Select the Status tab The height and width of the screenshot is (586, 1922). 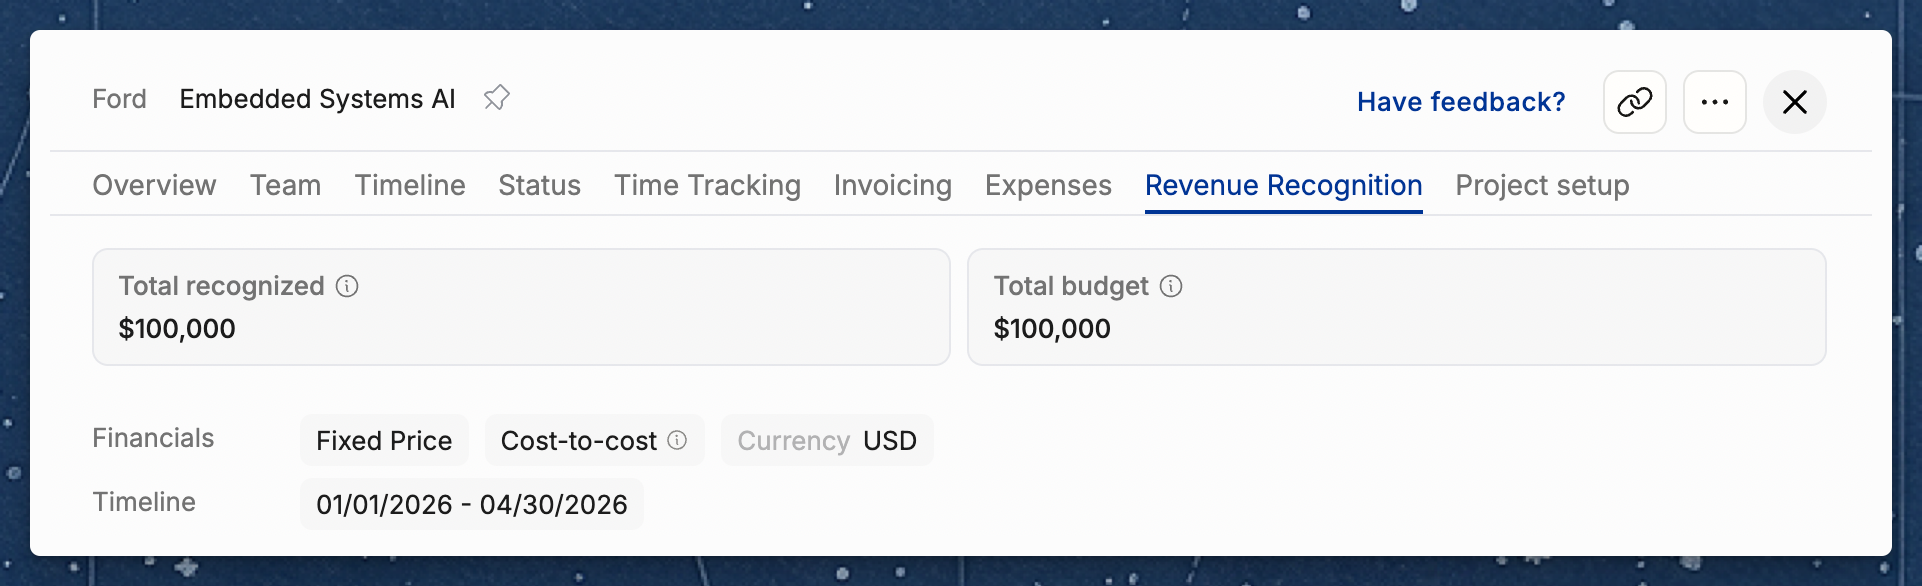pyautogui.click(x=539, y=185)
